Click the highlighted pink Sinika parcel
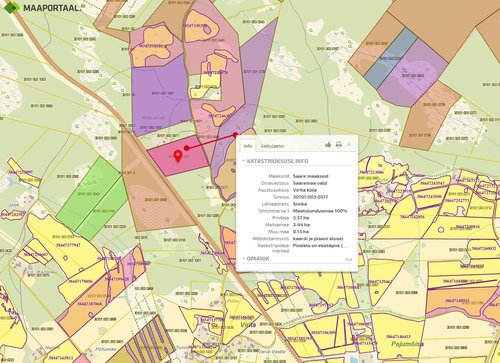Screen dimensions: 500x363 click(178, 155)
